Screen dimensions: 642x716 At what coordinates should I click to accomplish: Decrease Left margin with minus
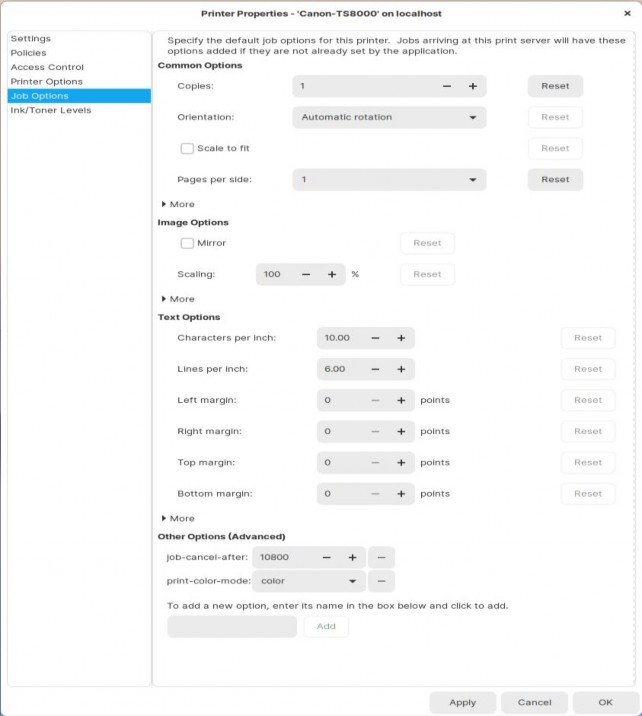(x=375, y=400)
